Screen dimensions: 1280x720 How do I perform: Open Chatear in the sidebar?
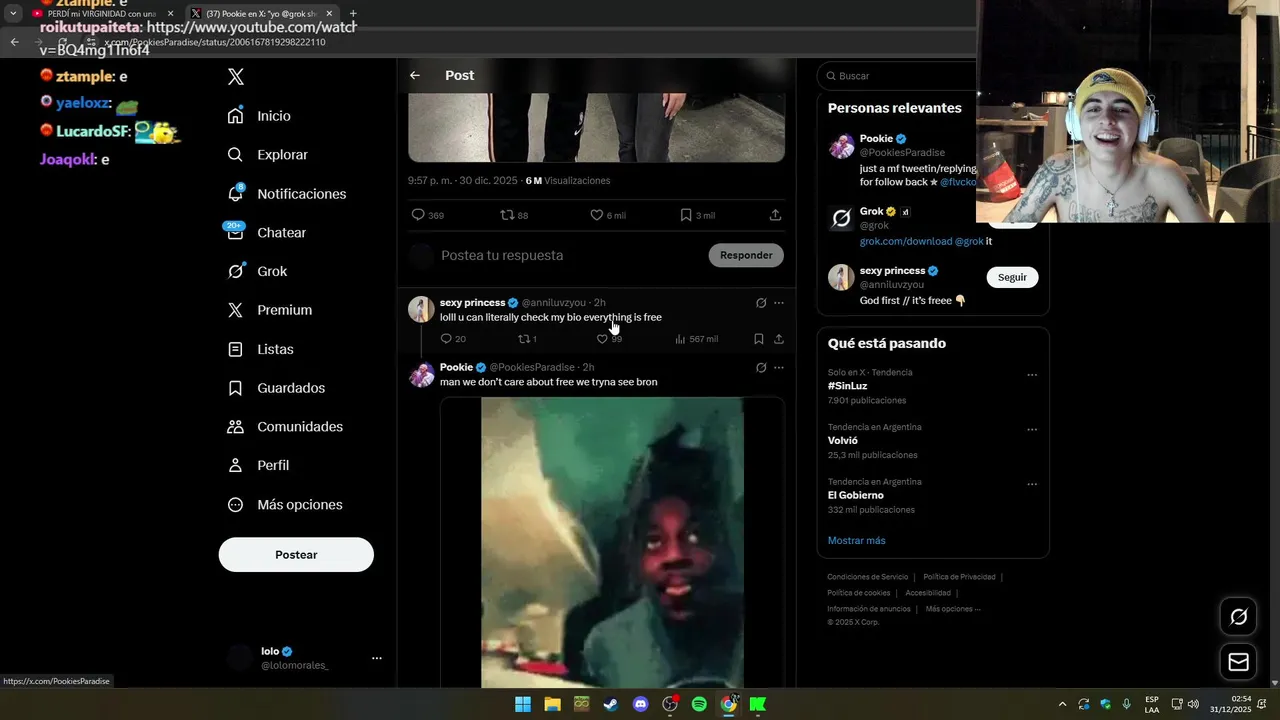coord(266,232)
